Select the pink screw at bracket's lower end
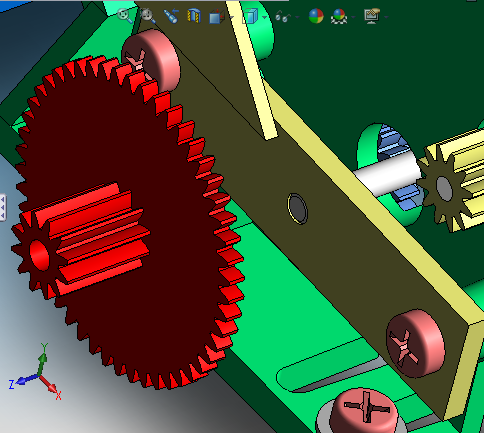The width and height of the screenshot is (484, 433). click(415, 343)
